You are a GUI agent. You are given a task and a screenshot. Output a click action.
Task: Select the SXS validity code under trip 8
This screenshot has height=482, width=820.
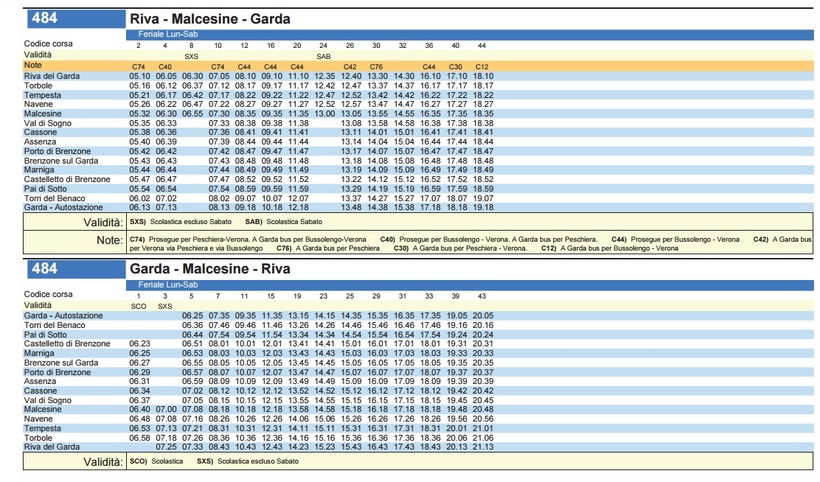tap(191, 56)
